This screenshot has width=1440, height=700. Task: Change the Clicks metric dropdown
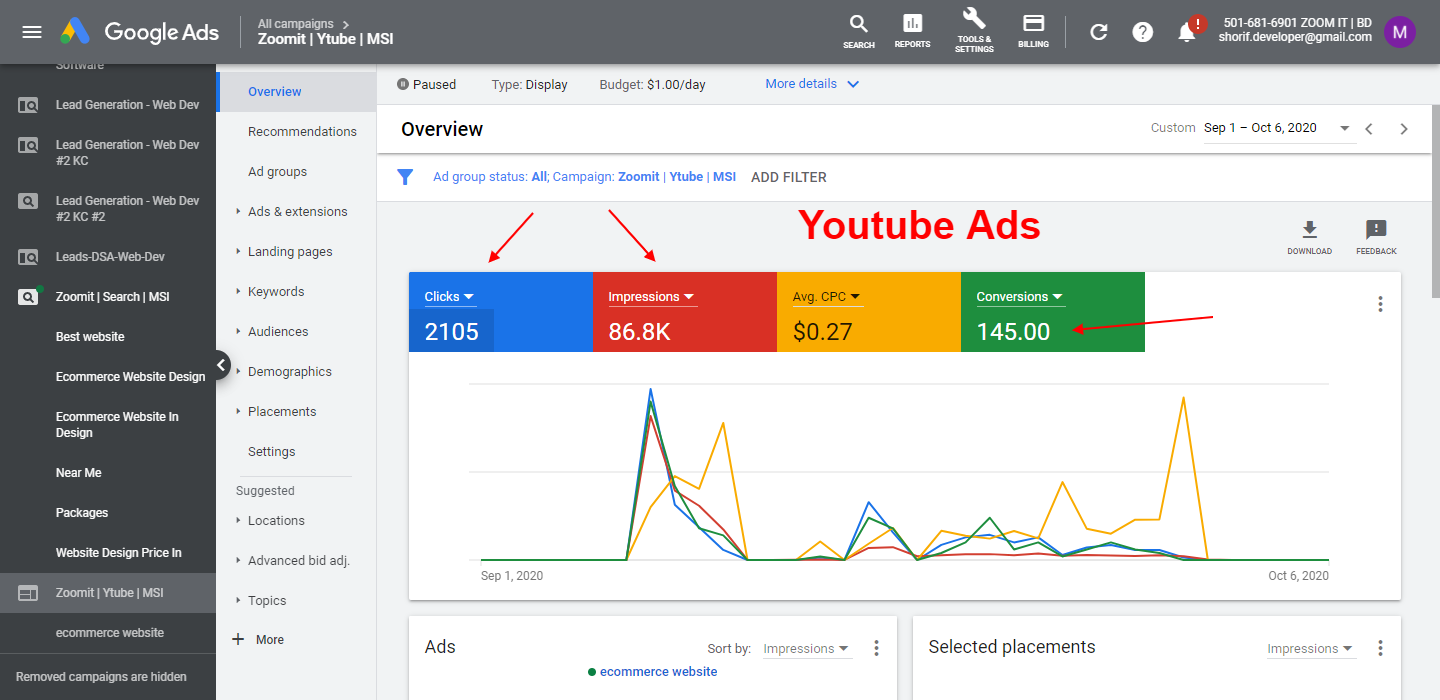click(x=449, y=297)
